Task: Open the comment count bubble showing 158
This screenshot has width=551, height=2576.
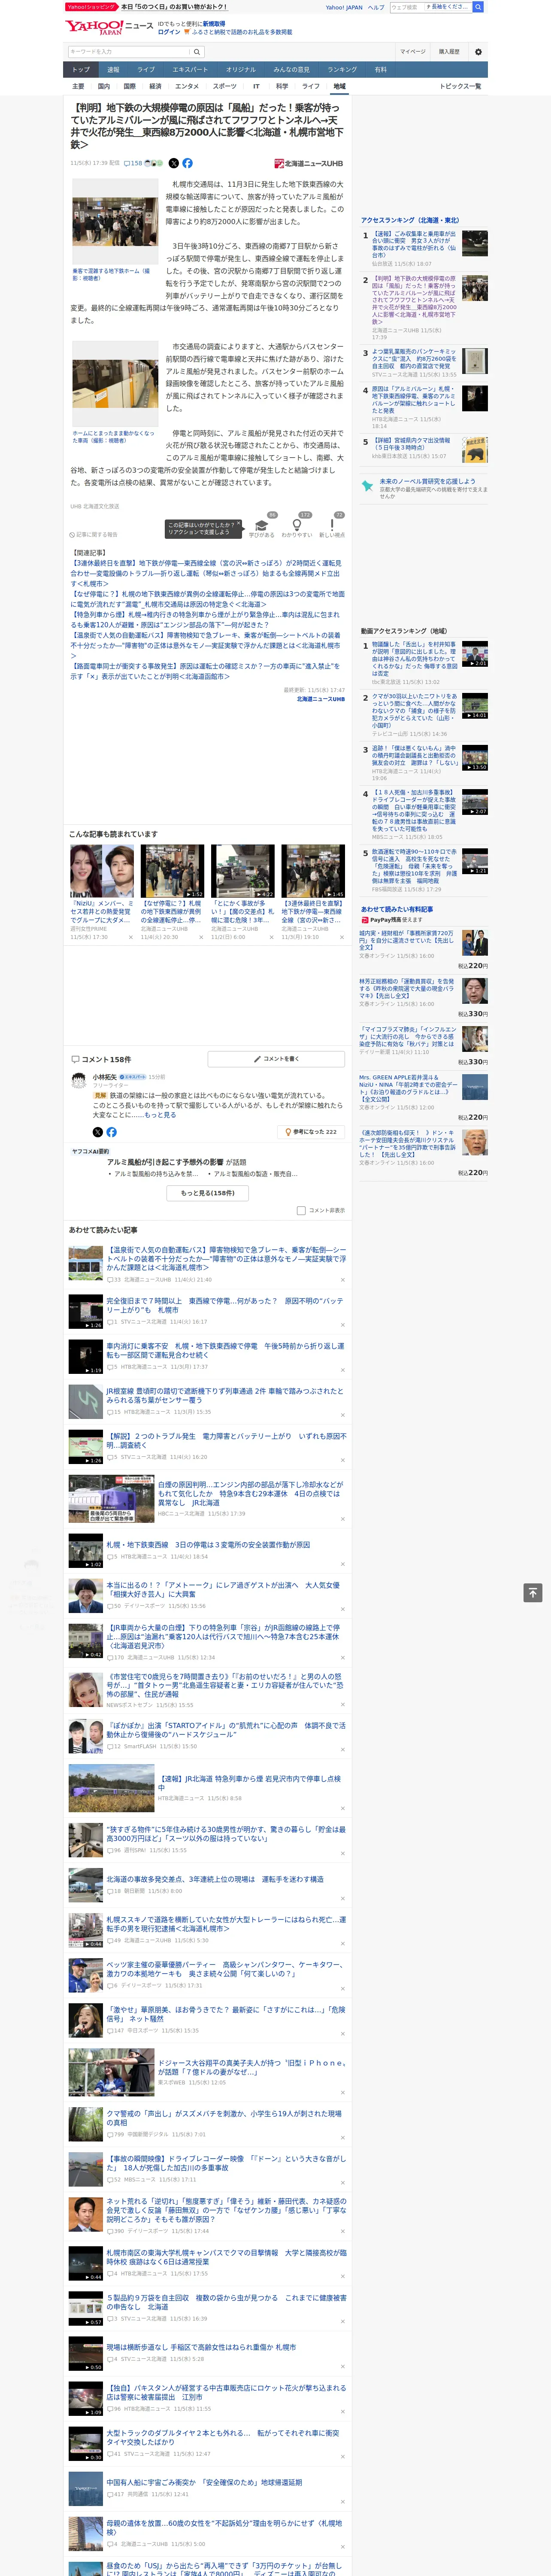Action: [x=133, y=163]
